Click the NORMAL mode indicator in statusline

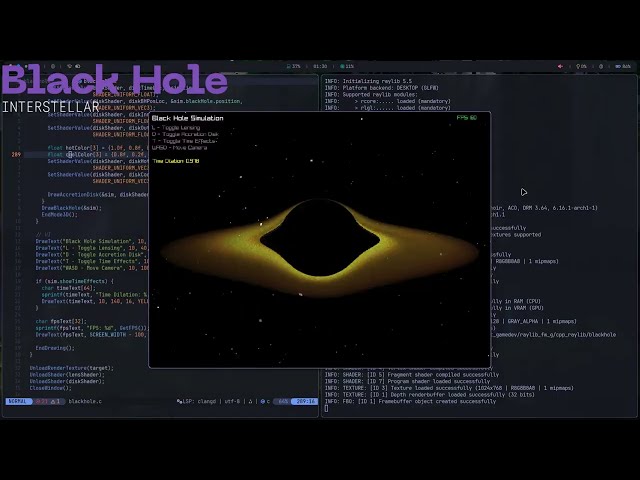(18, 401)
